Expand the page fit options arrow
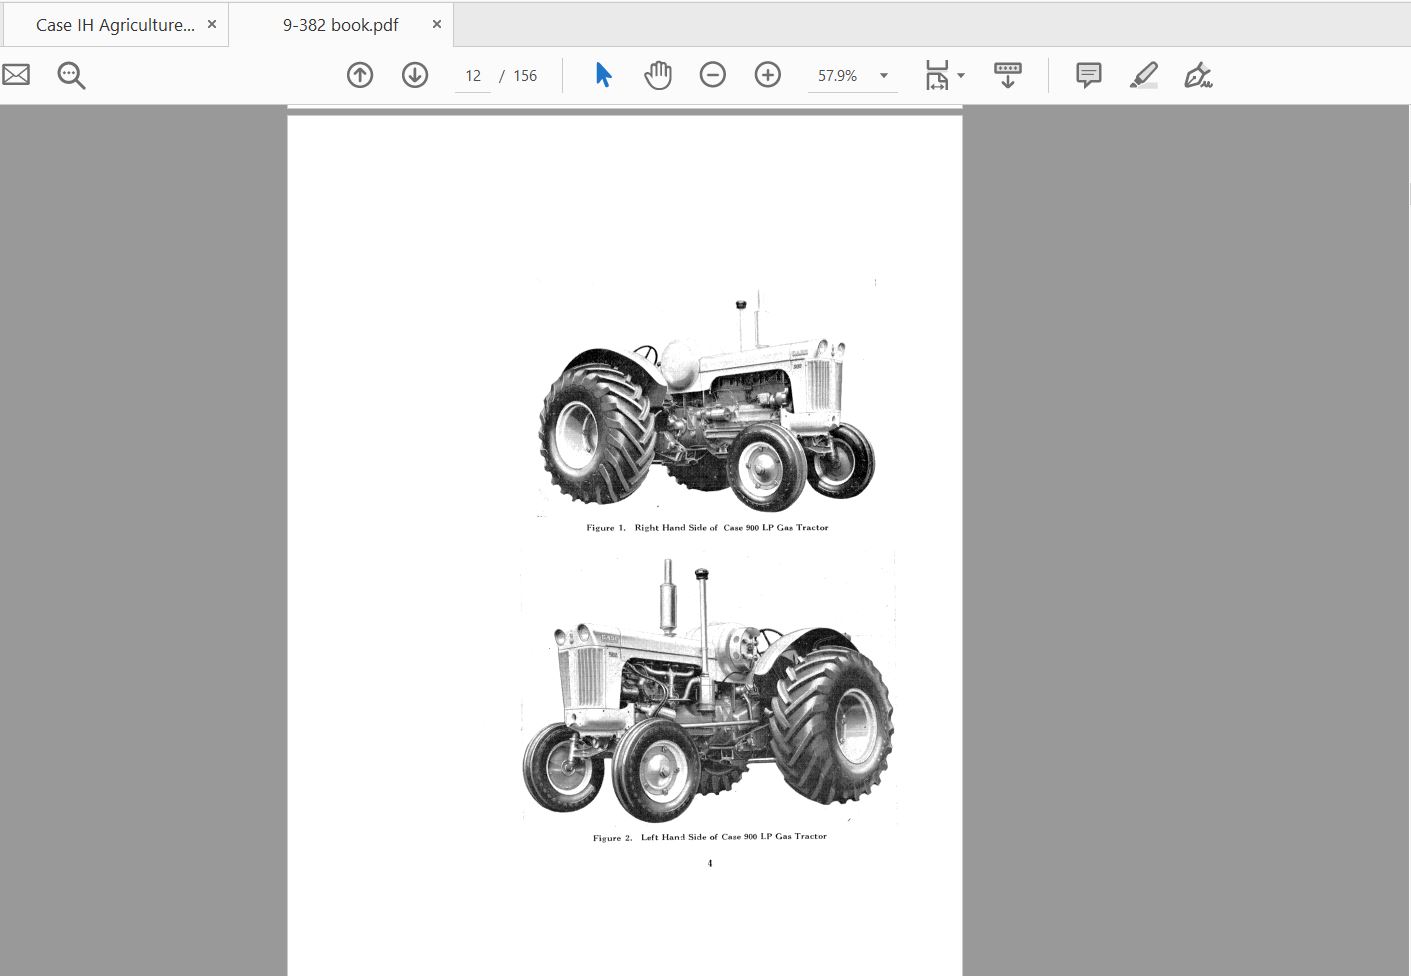 (x=961, y=76)
